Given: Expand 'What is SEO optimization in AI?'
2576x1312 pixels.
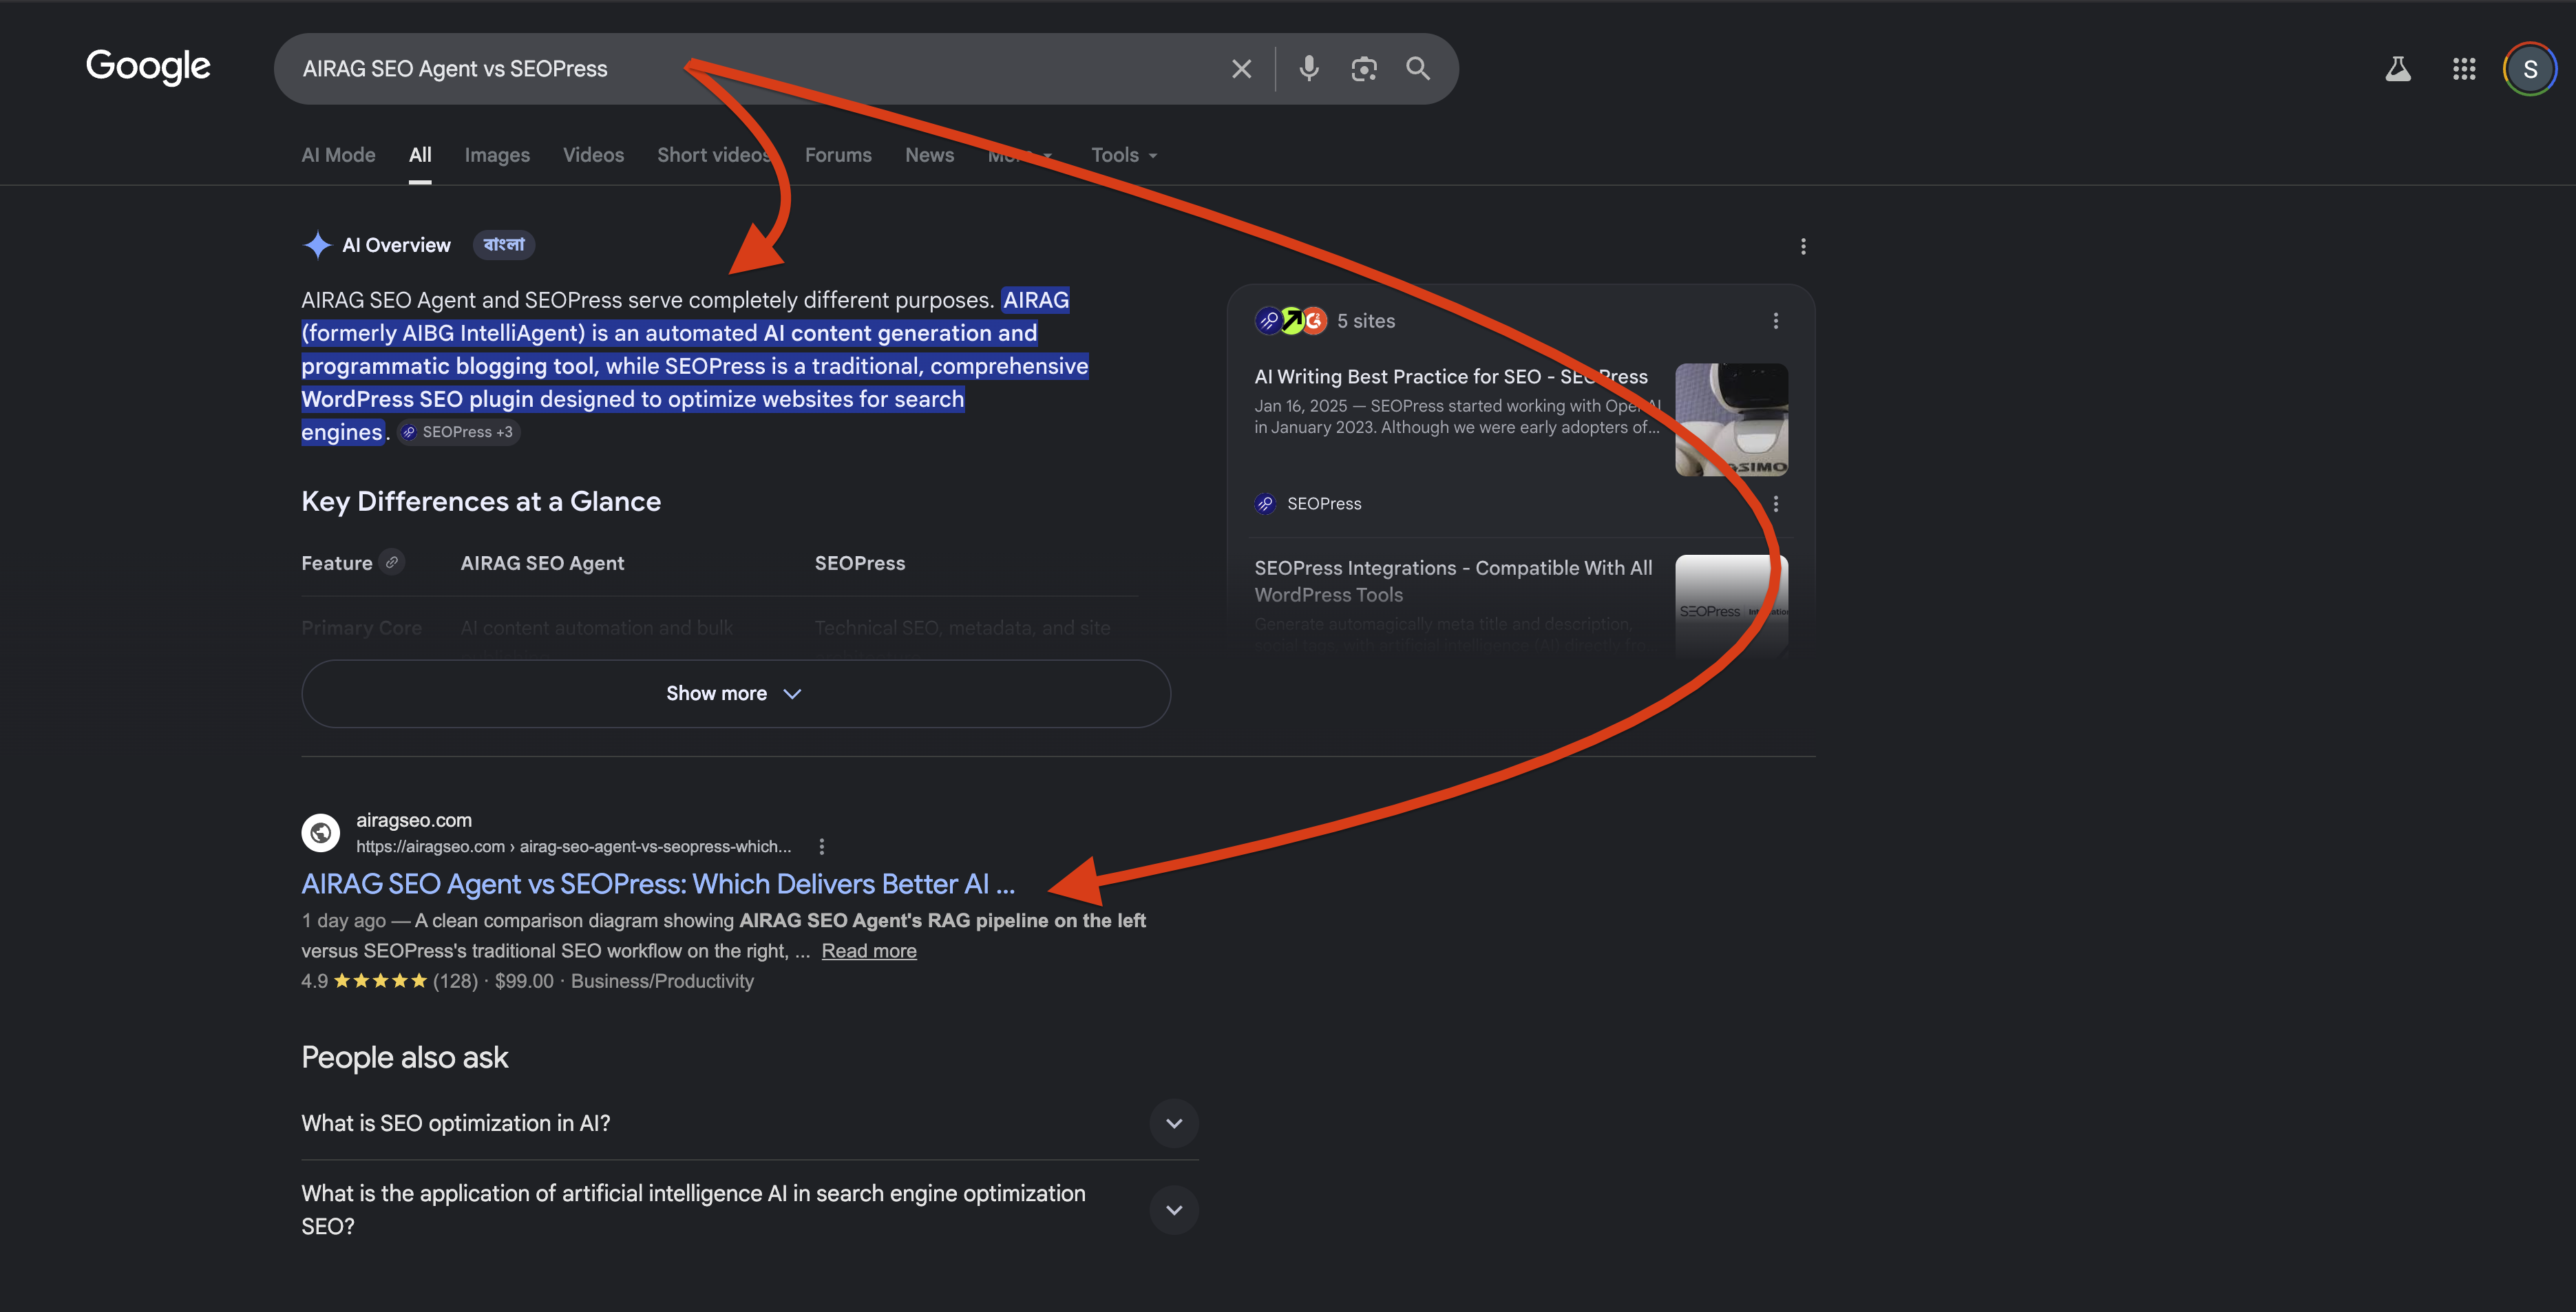Looking at the screenshot, I should tap(750, 1123).
